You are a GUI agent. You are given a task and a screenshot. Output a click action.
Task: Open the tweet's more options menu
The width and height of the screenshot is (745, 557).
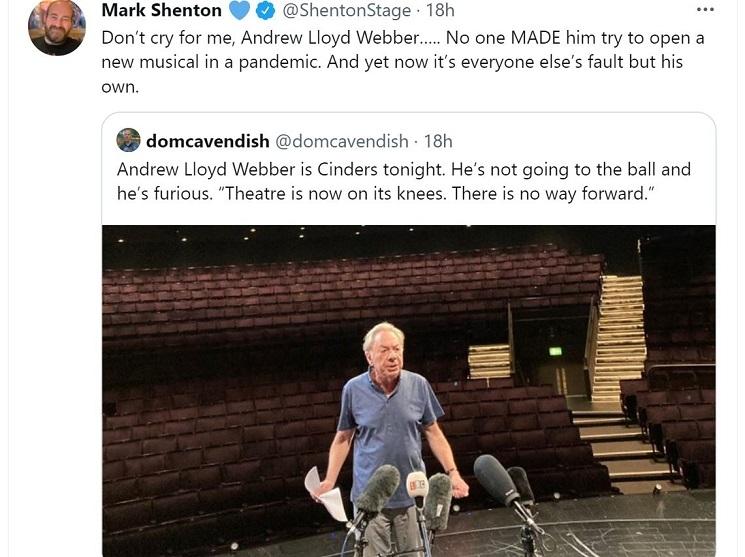pyautogui.click(x=705, y=10)
